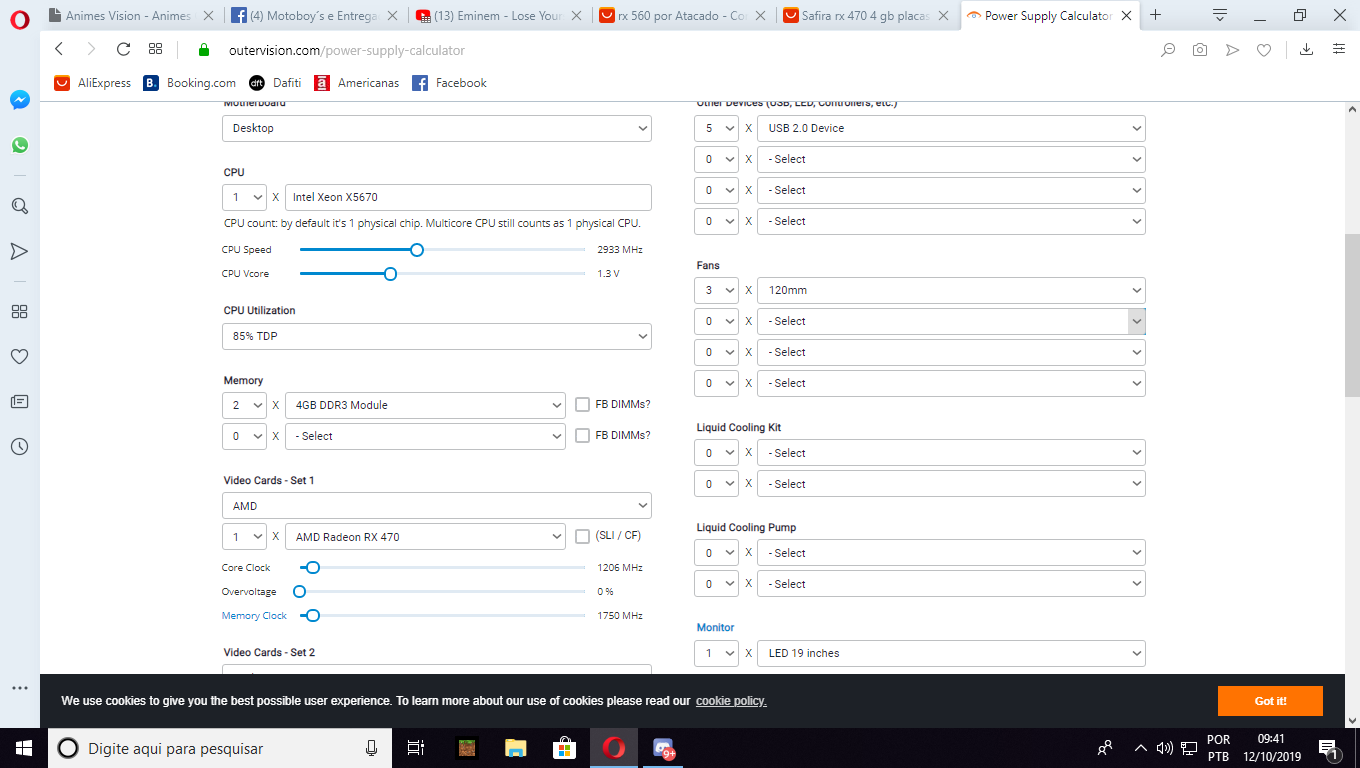
Task: Click the Intel Xeon X5670 CPU field
Action: point(468,197)
